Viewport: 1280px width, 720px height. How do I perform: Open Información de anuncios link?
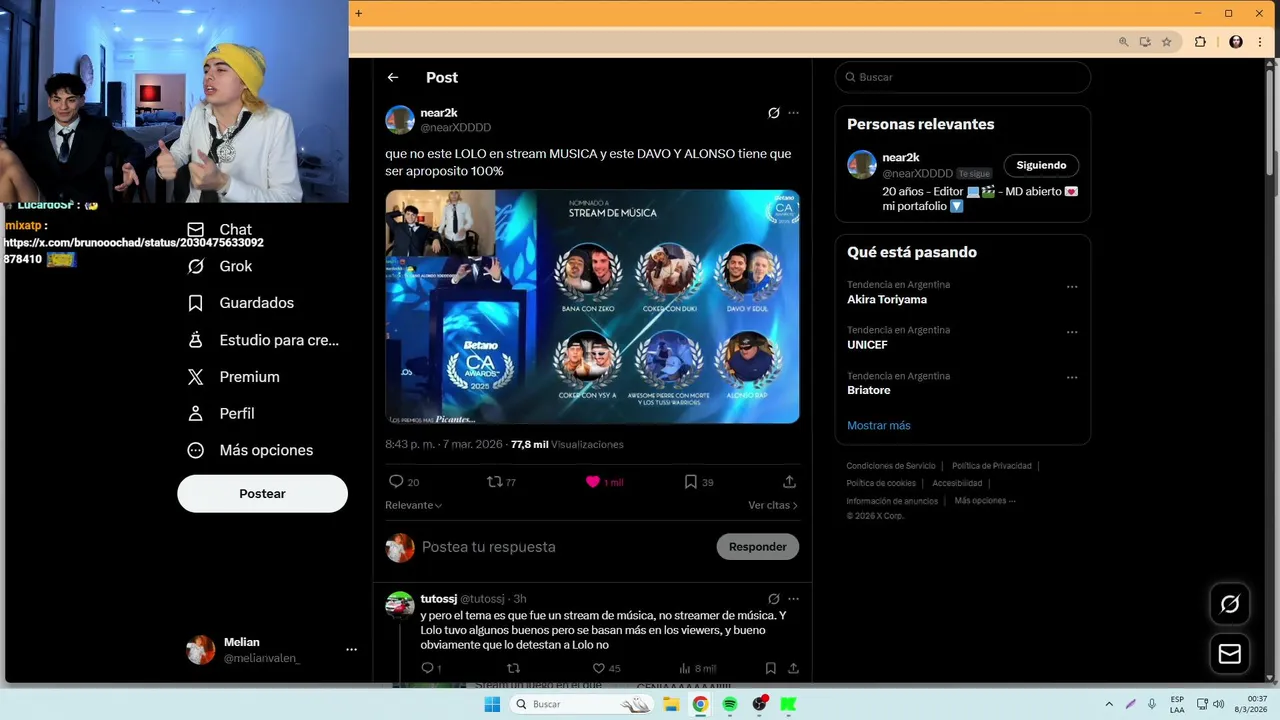pos(892,501)
